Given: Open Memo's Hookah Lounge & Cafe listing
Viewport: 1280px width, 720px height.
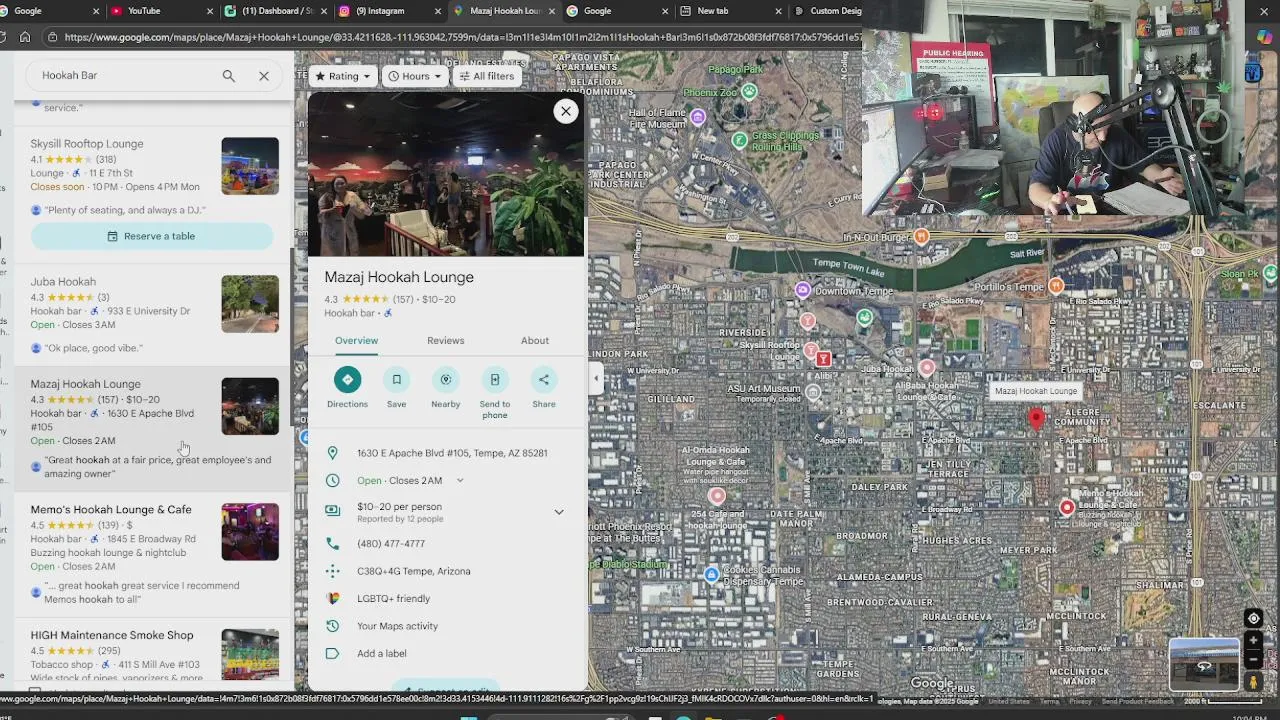Looking at the screenshot, I should coord(111,510).
